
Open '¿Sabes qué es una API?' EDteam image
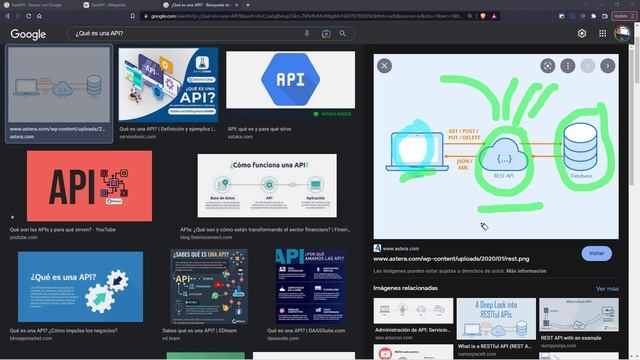209,287
